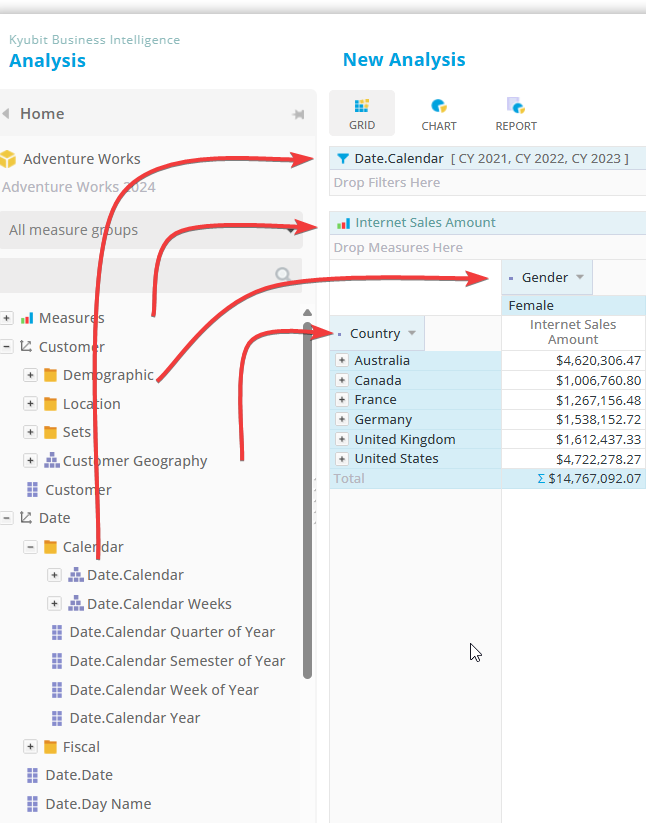Expand the Measures node
646x823 pixels.
click(7, 318)
